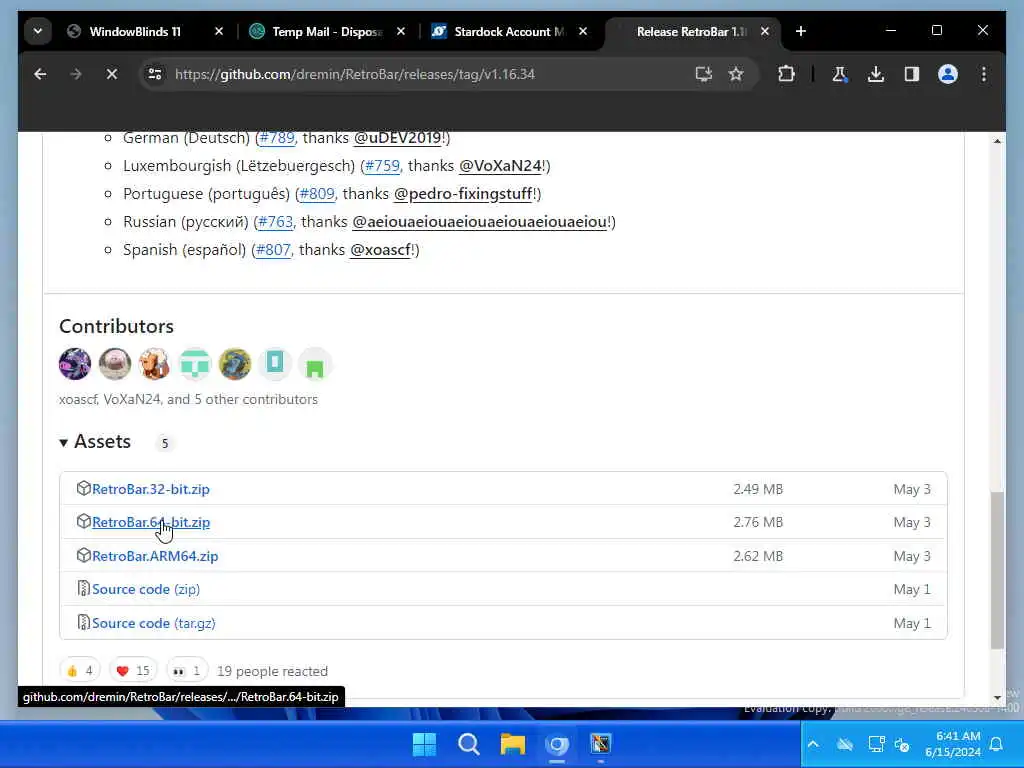The image size is (1024, 768).
Task: Click the address bar URL
Action: click(355, 74)
